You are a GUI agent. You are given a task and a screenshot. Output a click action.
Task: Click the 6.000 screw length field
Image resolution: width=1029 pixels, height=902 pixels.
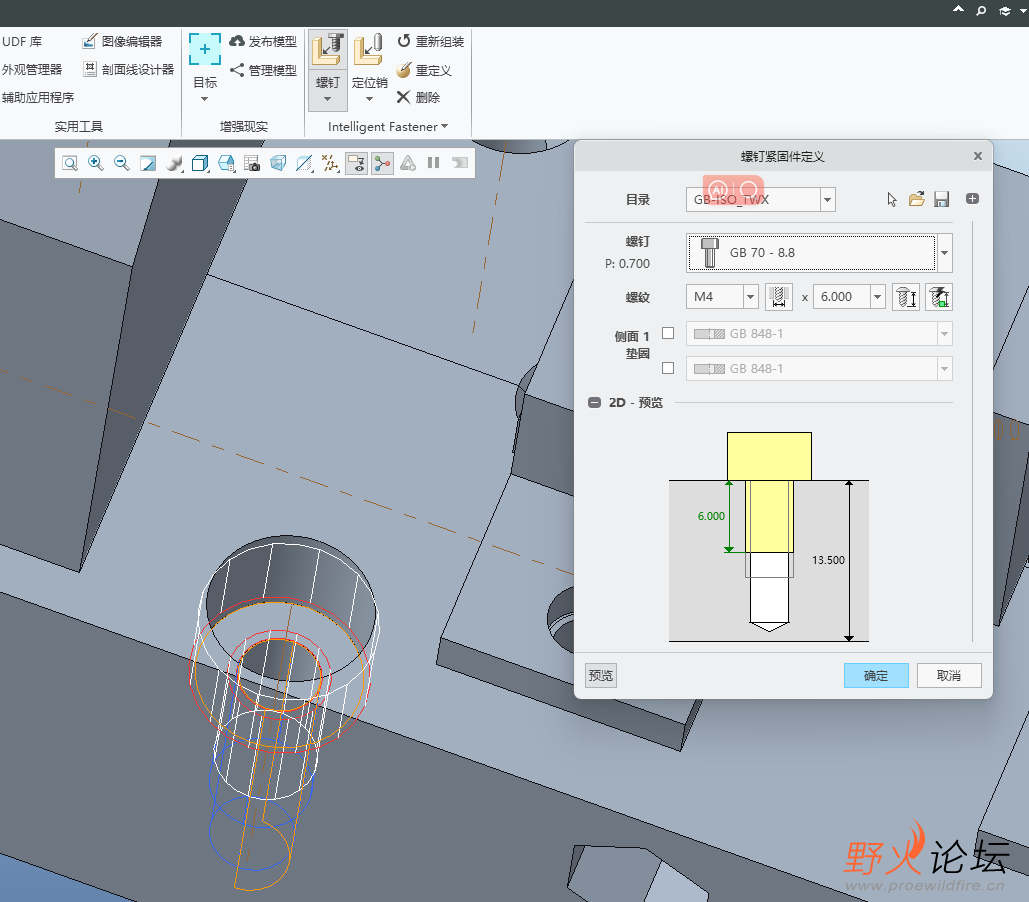click(841, 297)
